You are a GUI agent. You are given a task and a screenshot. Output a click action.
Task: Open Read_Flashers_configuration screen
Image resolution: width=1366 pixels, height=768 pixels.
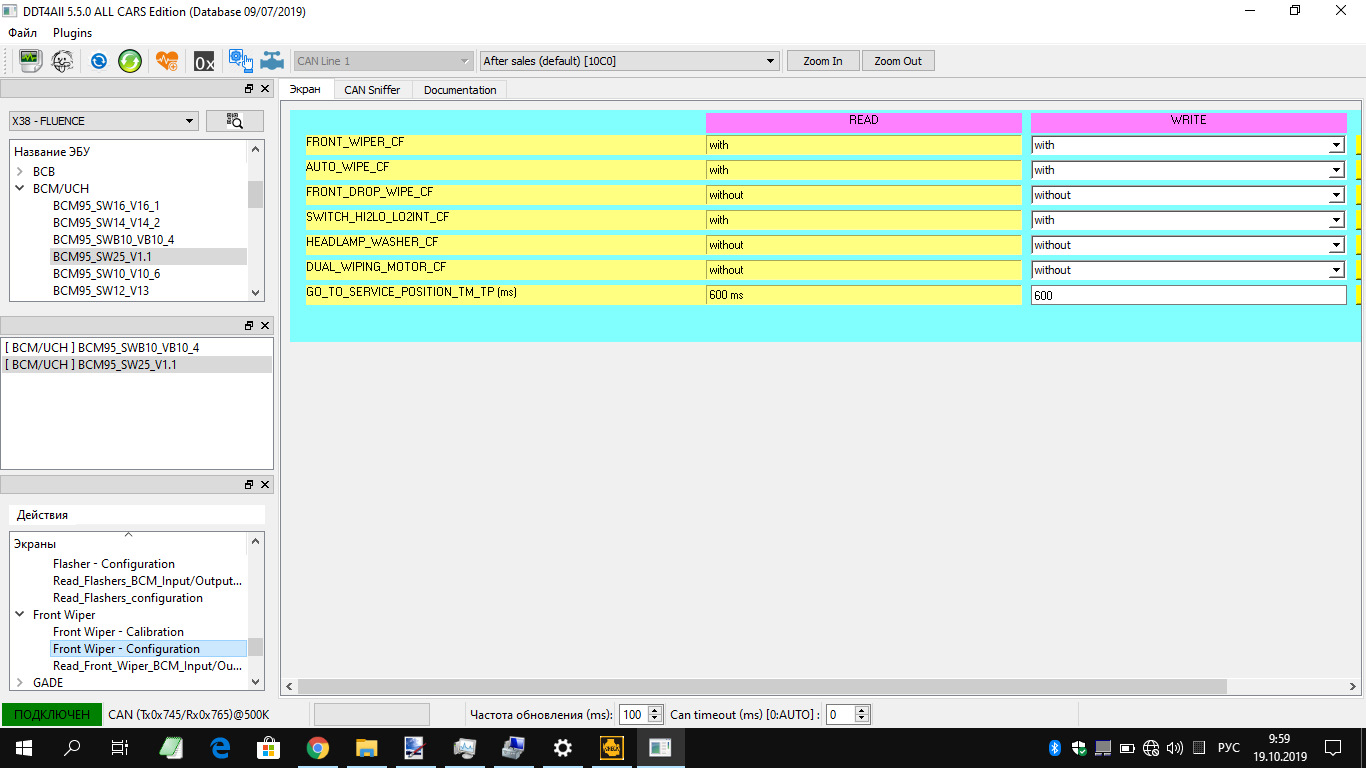[x=128, y=598]
